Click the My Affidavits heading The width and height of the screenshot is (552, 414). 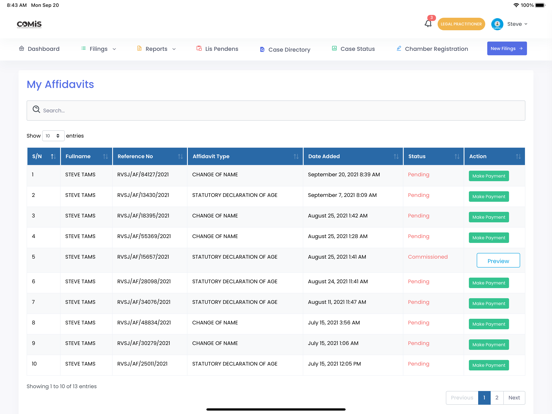(60, 84)
